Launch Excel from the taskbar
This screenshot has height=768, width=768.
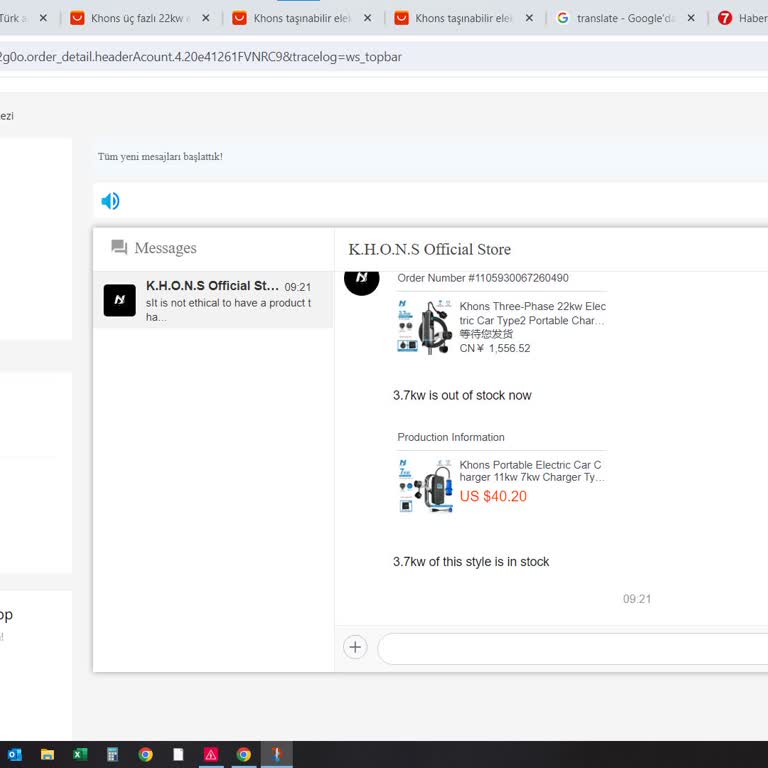[x=80, y=755]
